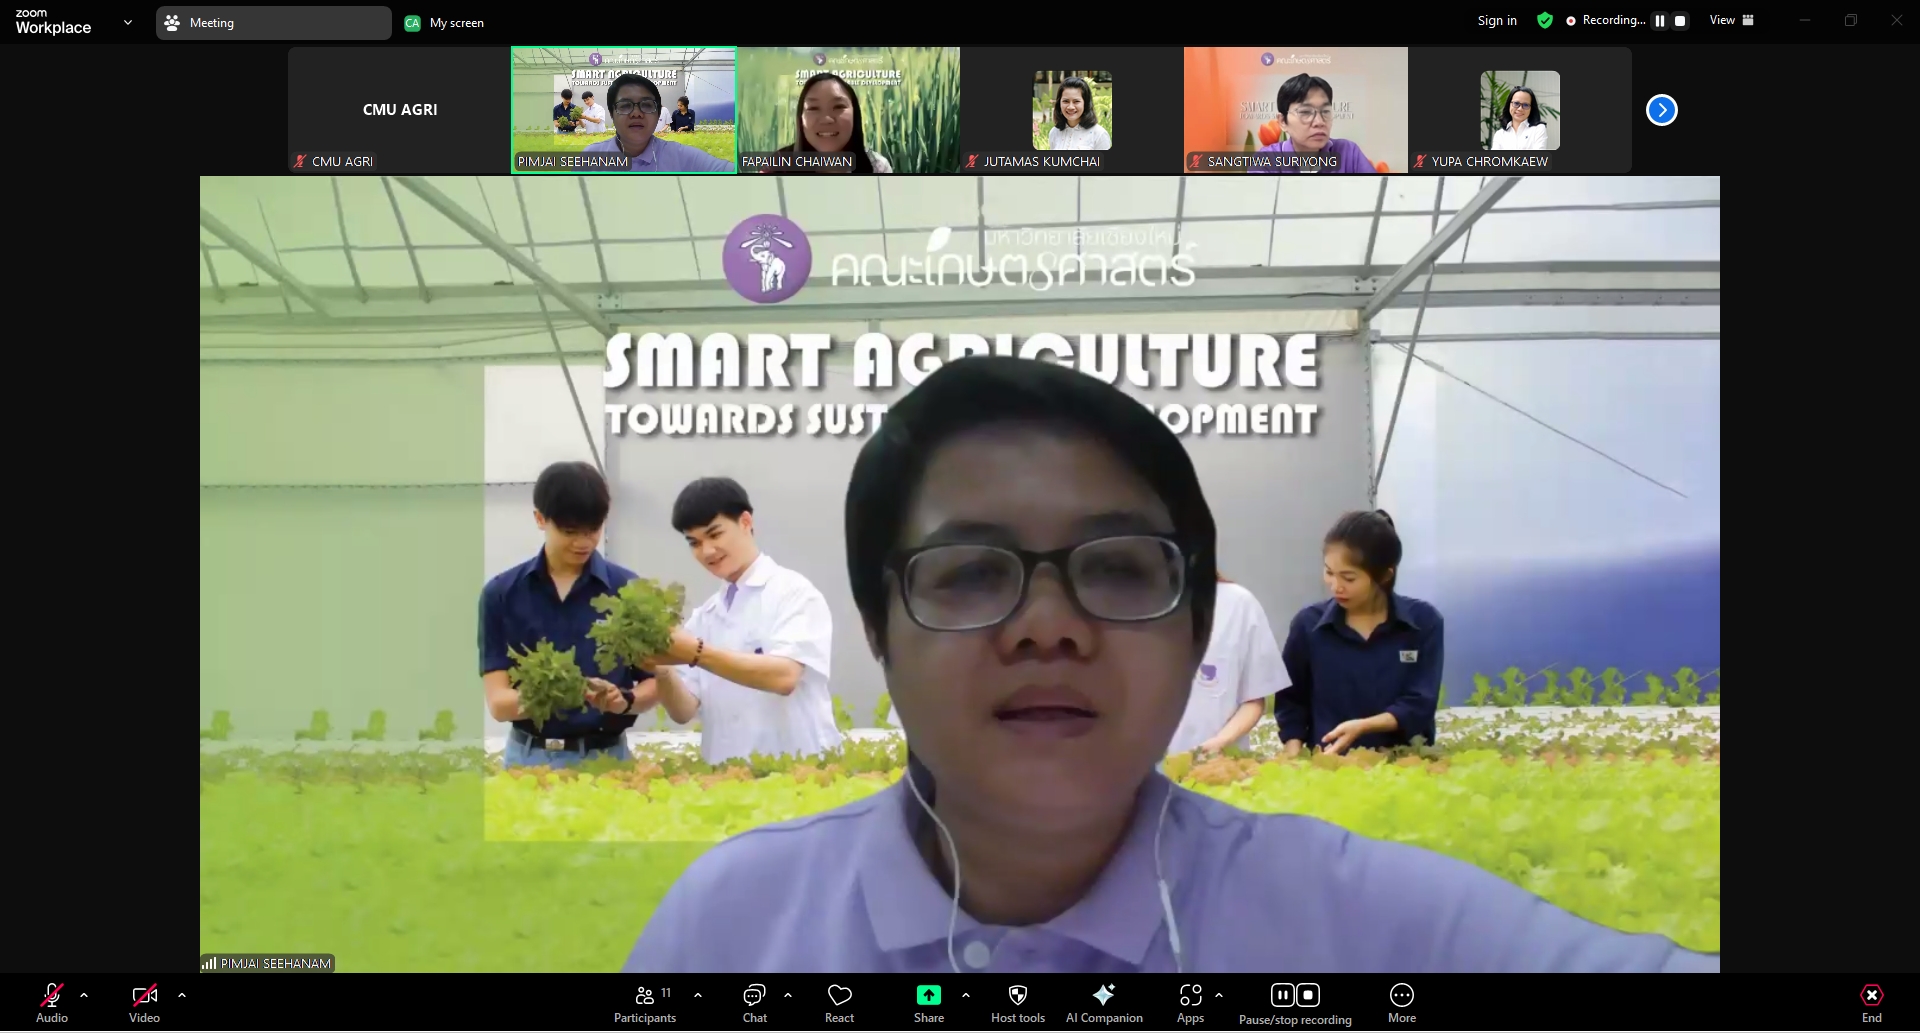This screenshot has width=1920, height=1033.
Task: Click the green Share screen button
Action: pyautogui.click(x=929, y=1003)
